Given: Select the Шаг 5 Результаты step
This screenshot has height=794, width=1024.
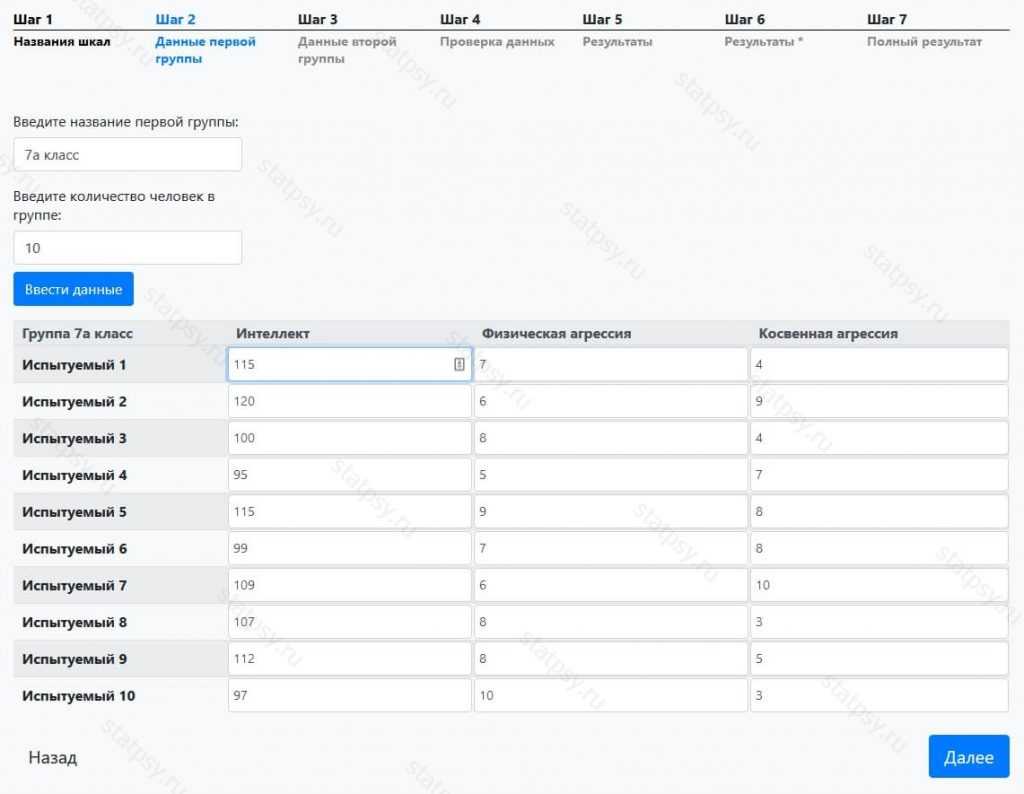Looking at the screenshot, I should point(617,32).
